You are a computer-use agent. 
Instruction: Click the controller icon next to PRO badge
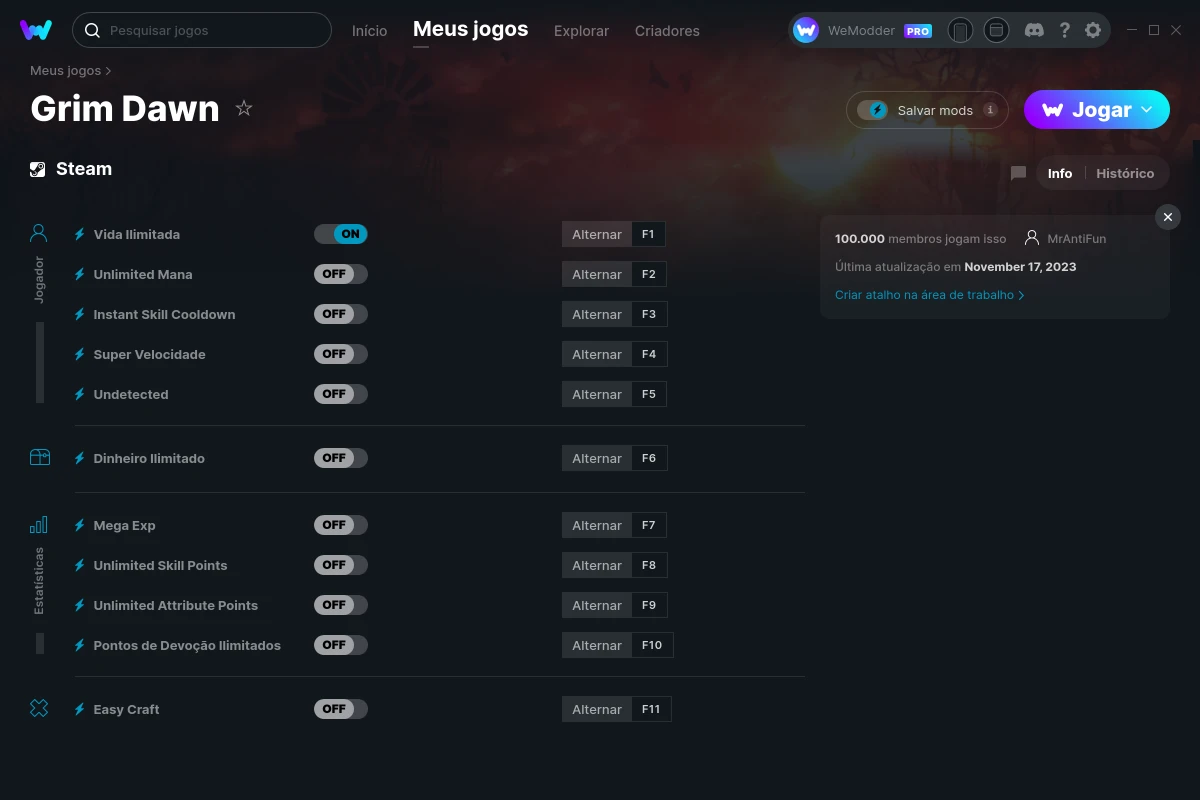[960, 31]
